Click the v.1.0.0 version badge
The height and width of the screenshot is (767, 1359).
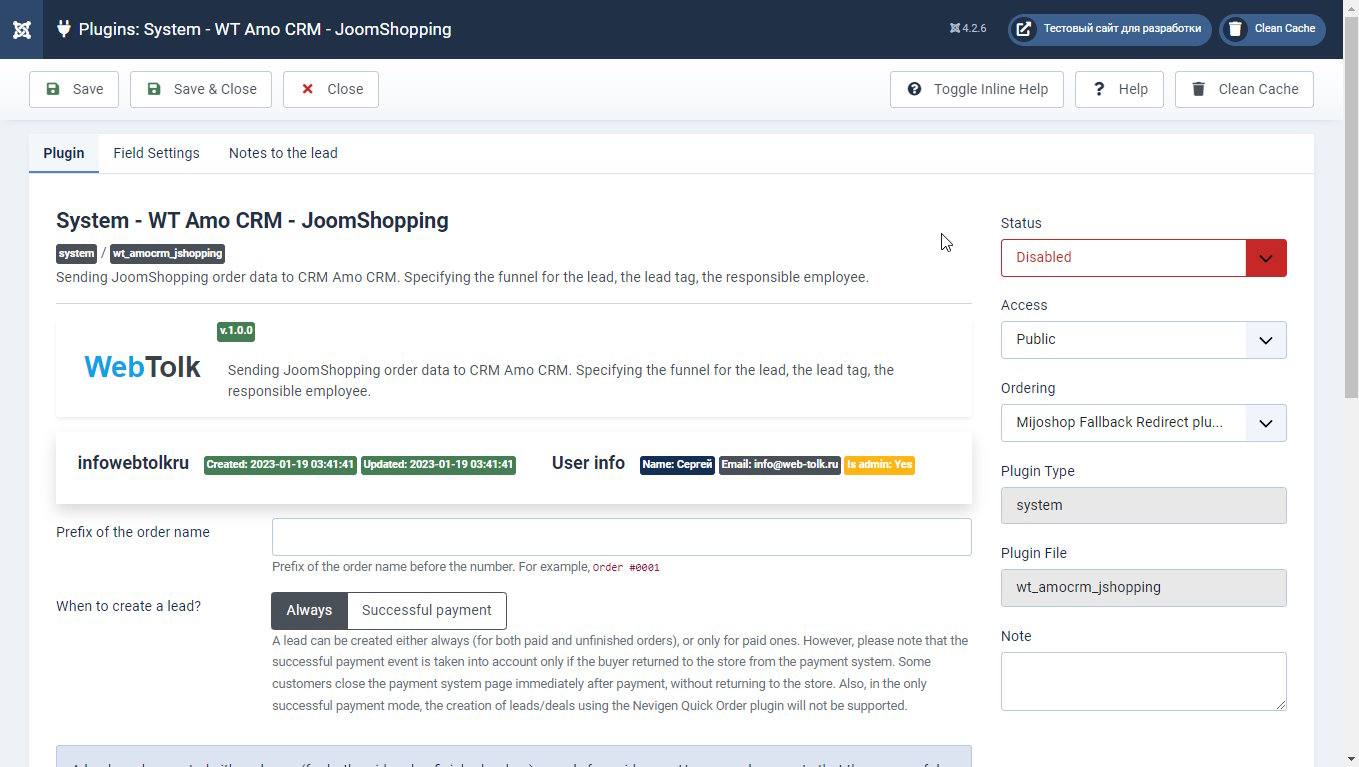point(236,331)
